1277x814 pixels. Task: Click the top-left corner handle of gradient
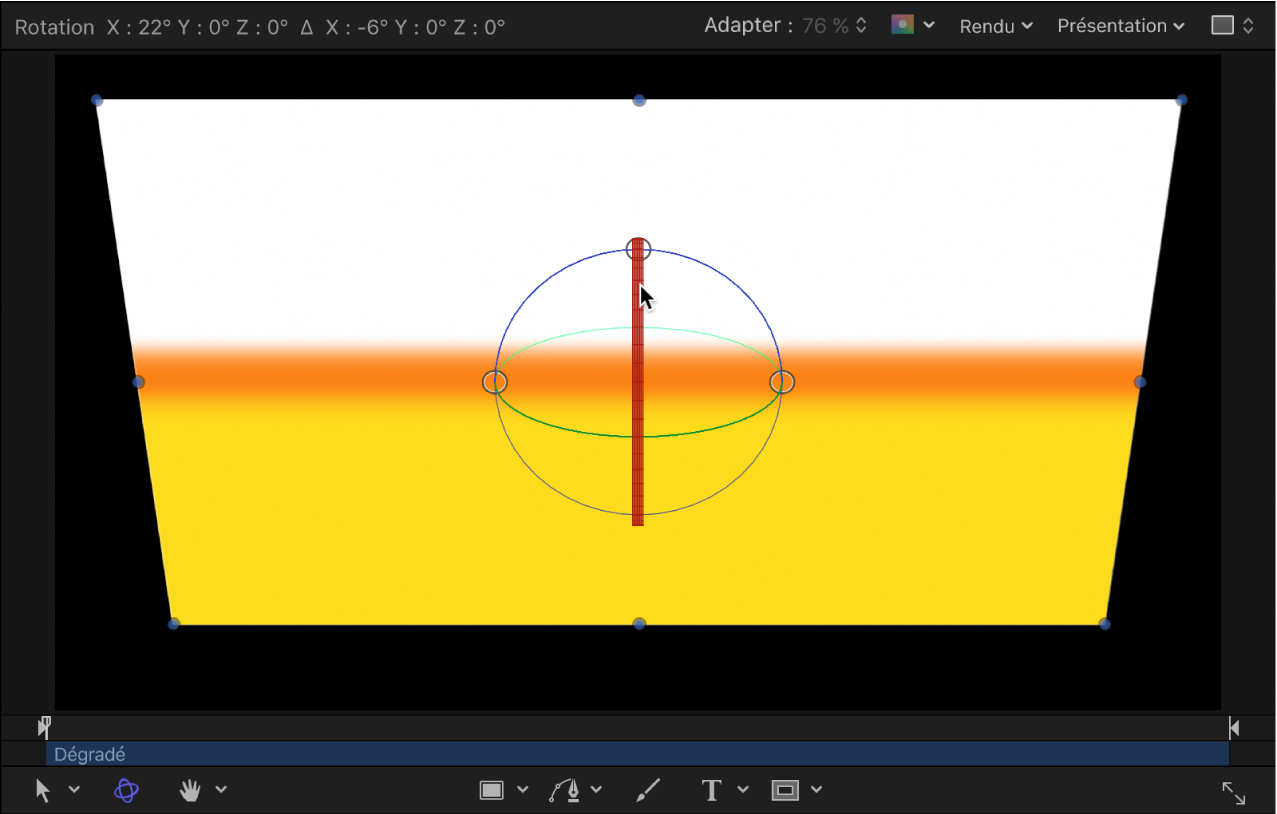[x=97, y=100]
